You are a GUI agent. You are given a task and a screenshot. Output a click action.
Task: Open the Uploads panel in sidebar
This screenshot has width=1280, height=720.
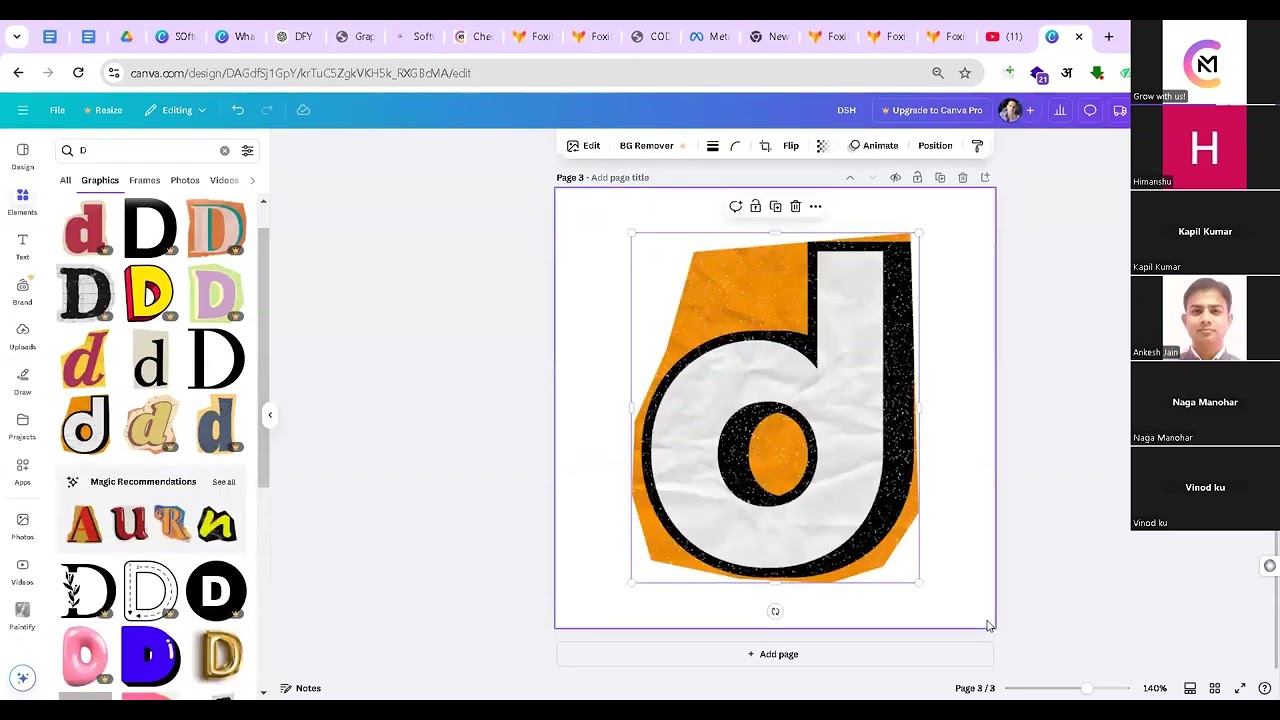click(x=22, y=337)
